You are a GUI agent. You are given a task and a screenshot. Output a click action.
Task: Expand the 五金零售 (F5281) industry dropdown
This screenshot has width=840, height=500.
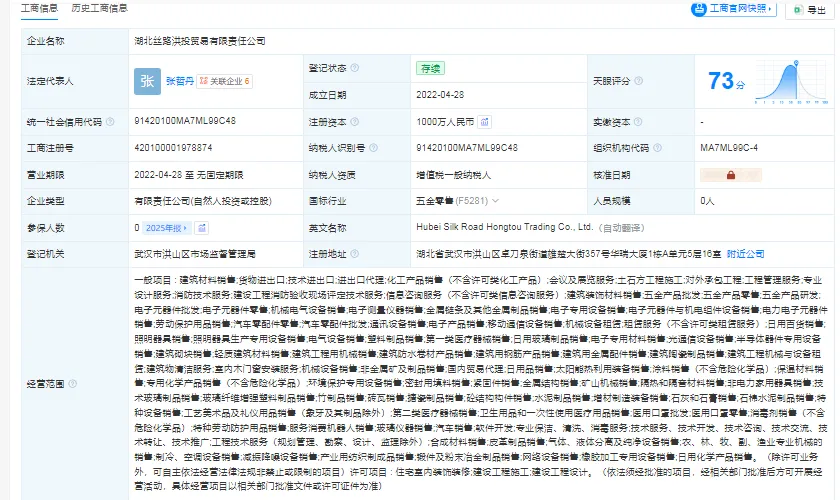point(495,201)
